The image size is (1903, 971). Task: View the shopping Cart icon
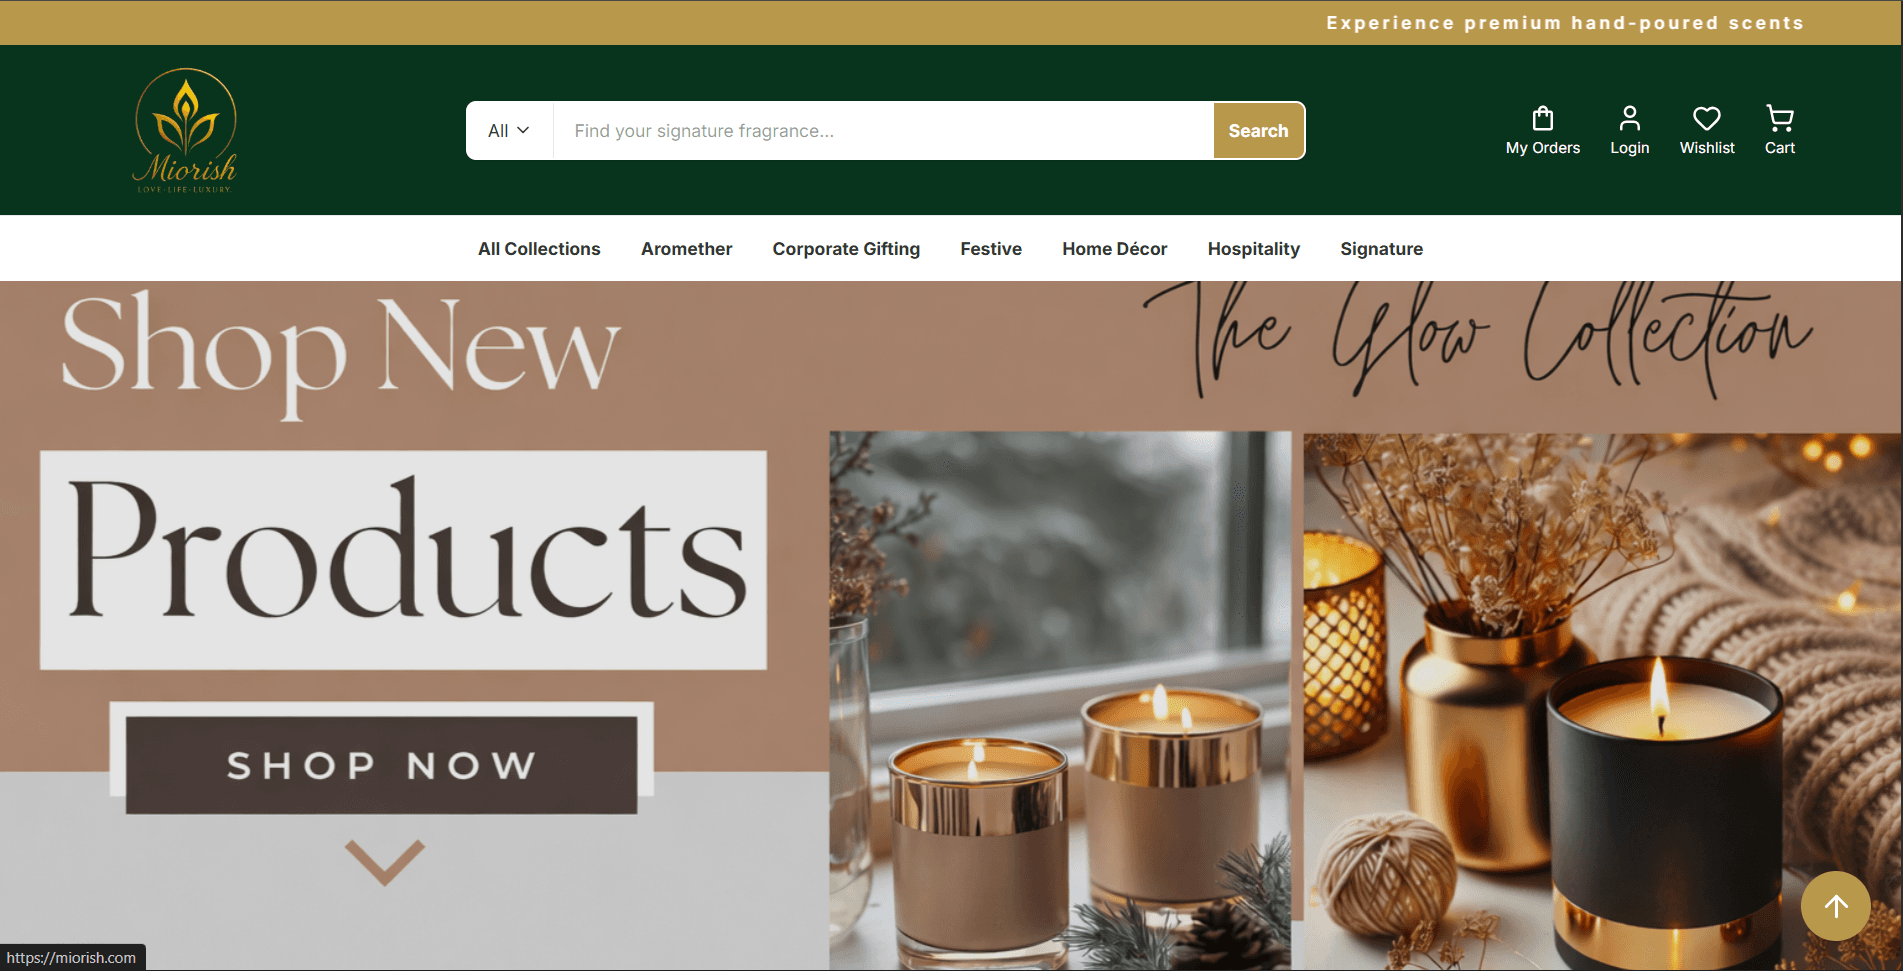point(1780,119)
